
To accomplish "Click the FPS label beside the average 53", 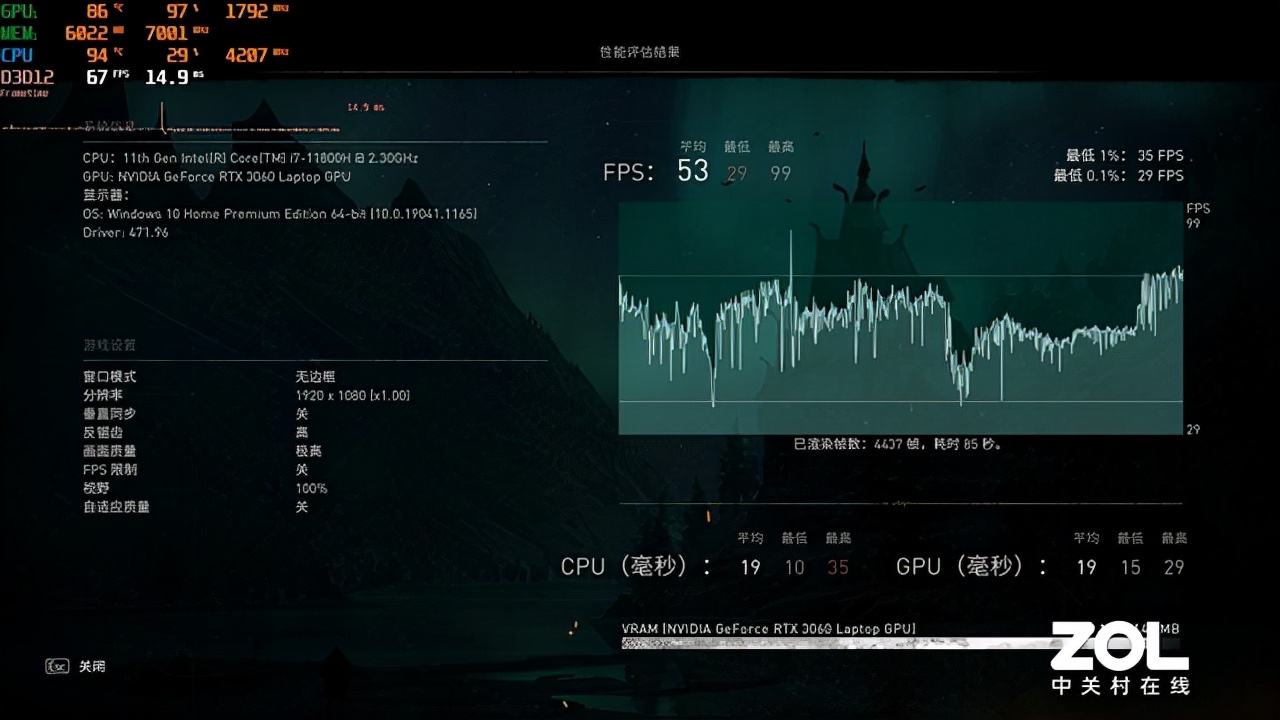I will coord(628,171).
